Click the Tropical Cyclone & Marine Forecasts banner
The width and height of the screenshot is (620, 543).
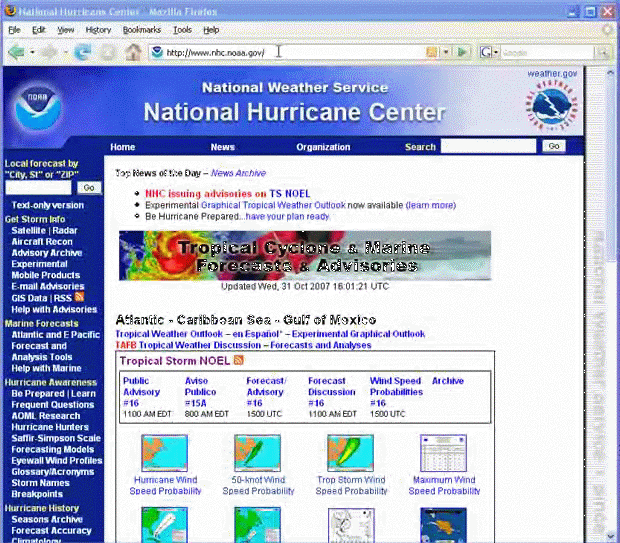(x=305, y=255)
